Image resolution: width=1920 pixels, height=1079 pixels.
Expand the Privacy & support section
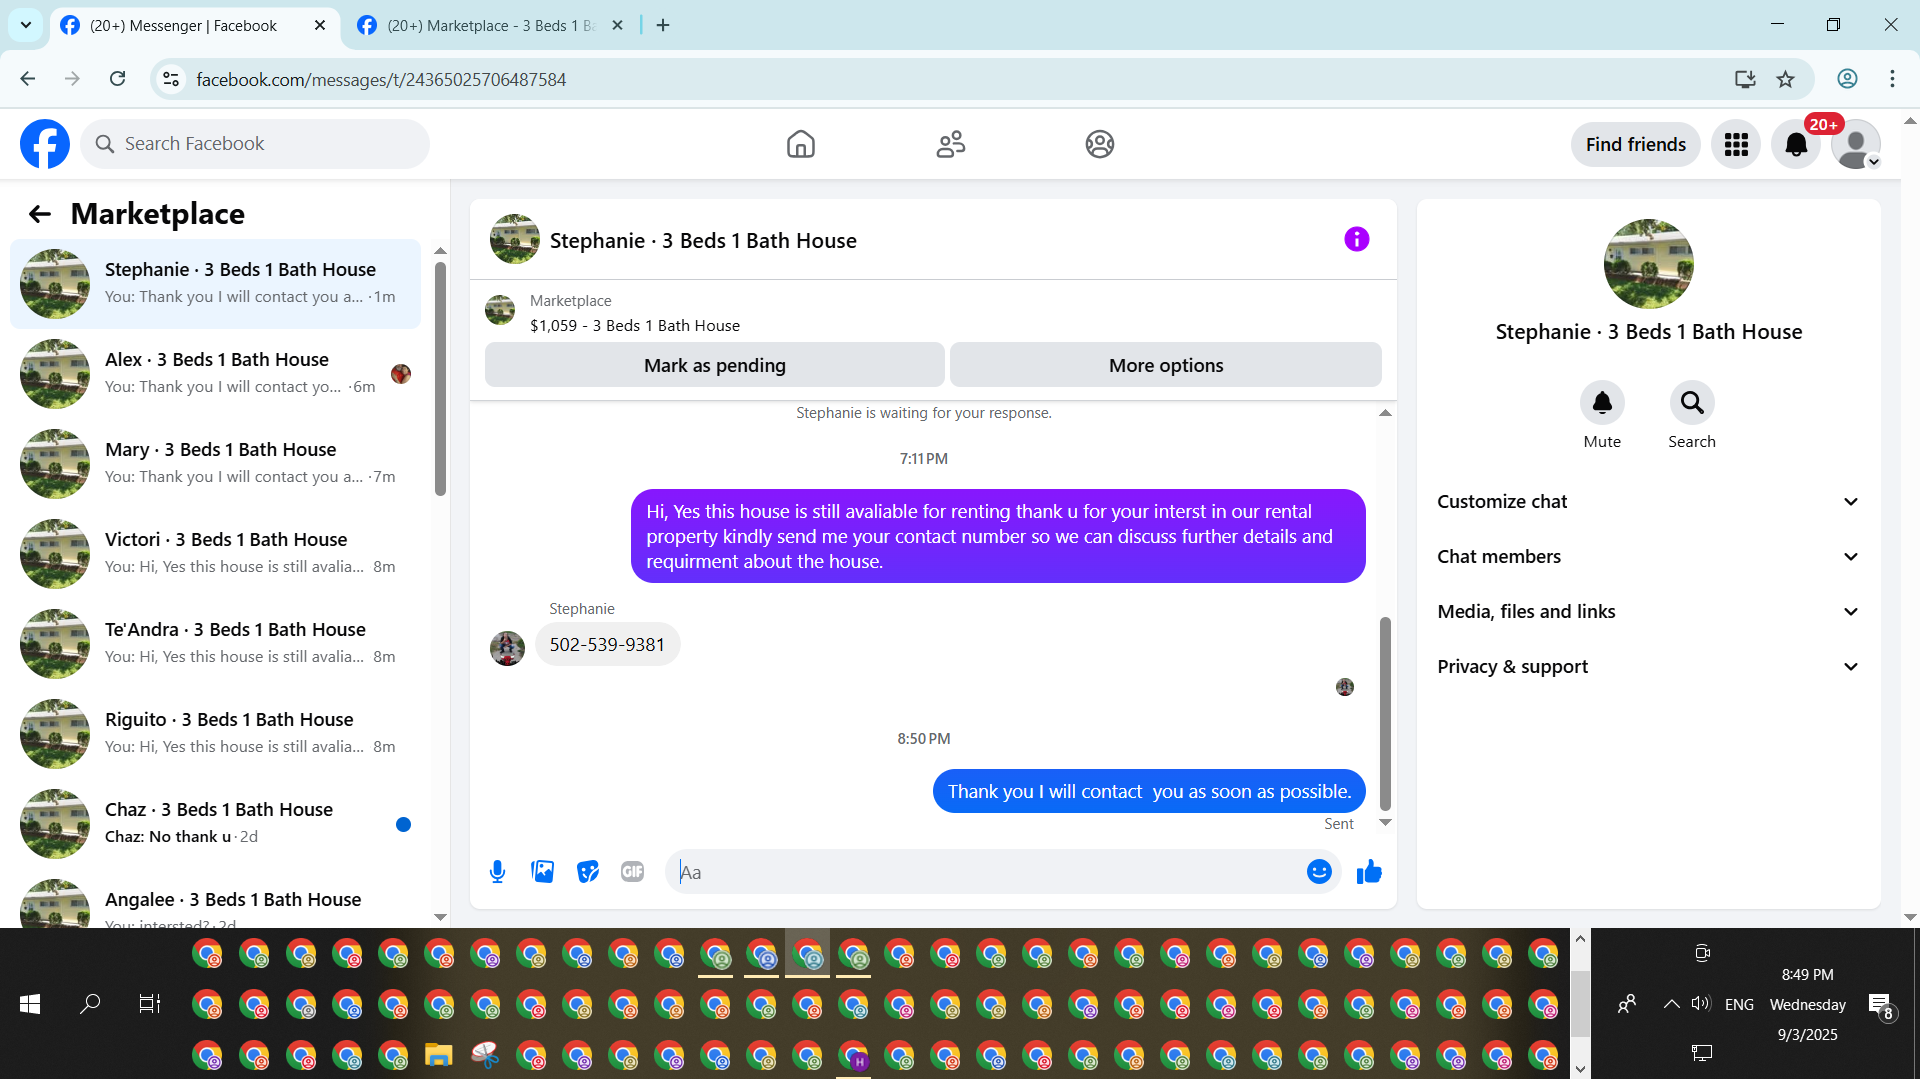click(x=1649, y=667)
